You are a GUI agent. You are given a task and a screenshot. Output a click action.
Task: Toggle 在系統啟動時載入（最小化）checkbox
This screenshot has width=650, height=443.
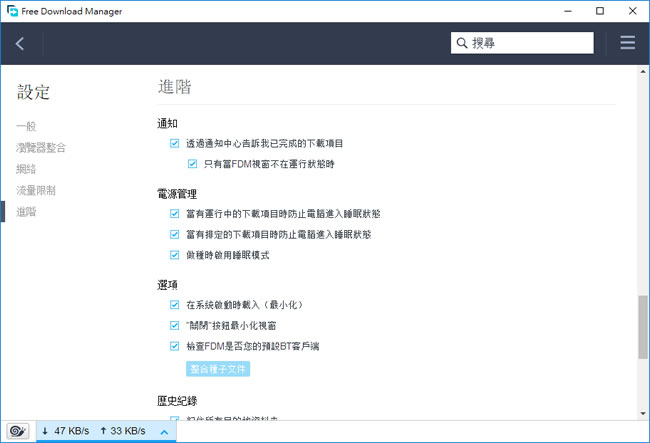click(175, 305)
